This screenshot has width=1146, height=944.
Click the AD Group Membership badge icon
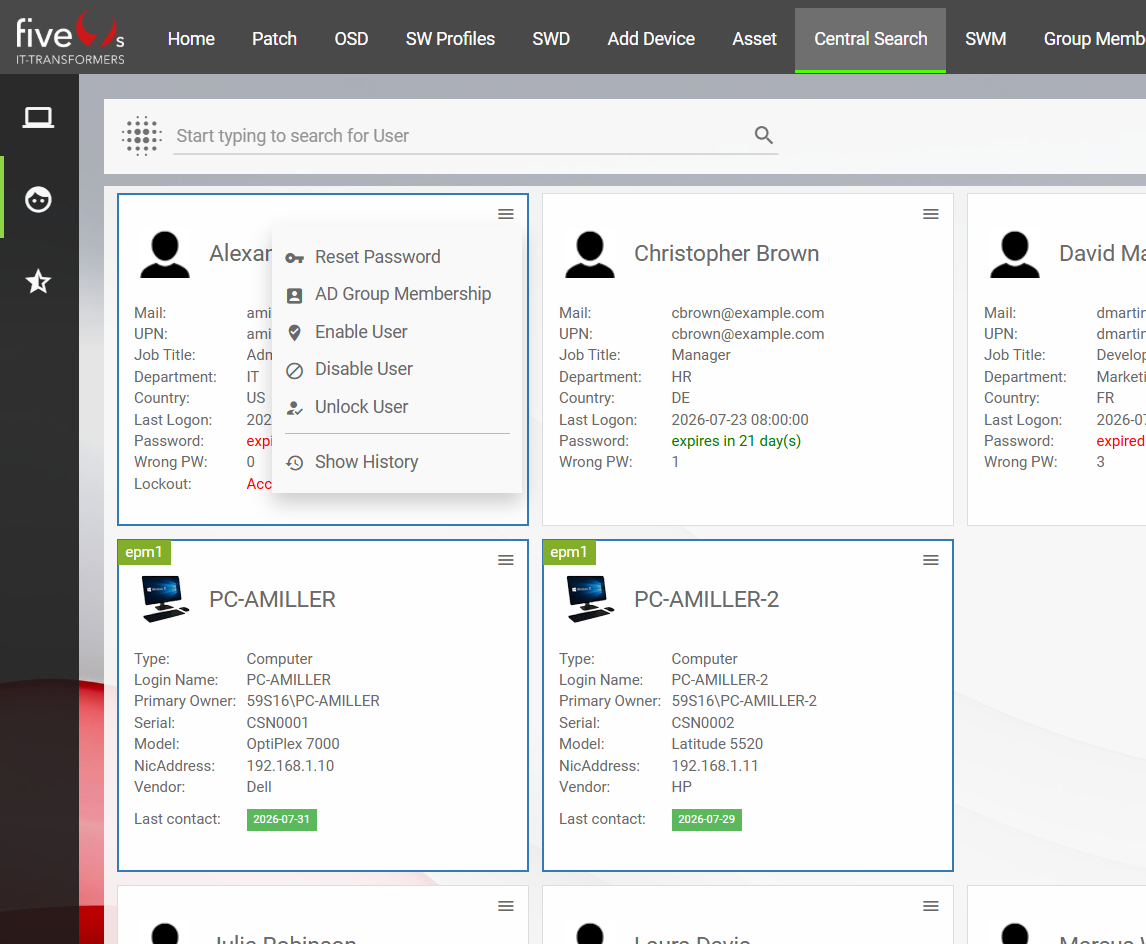295,295
